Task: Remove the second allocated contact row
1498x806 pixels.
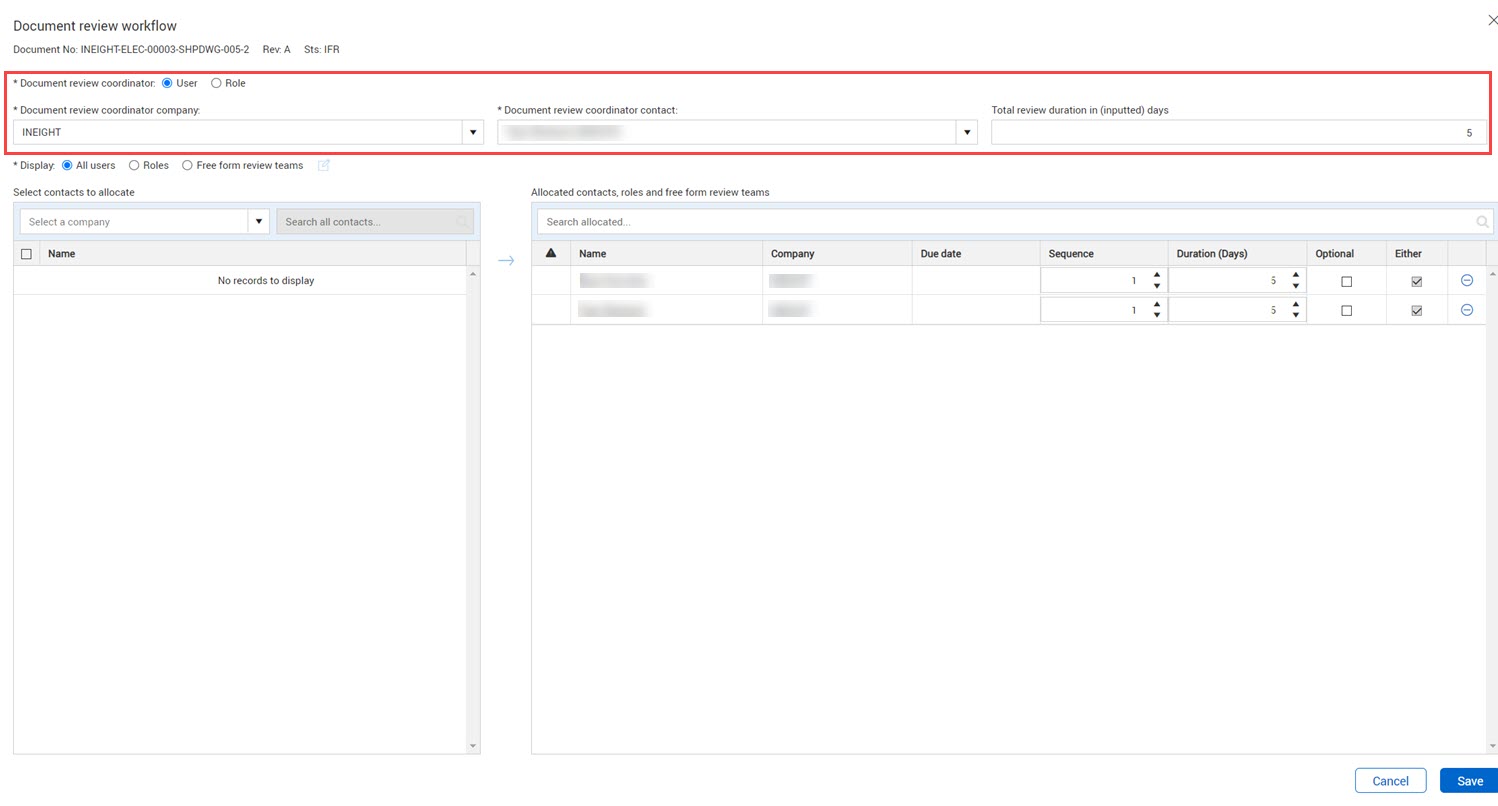Action: [x=1466, y=311]
